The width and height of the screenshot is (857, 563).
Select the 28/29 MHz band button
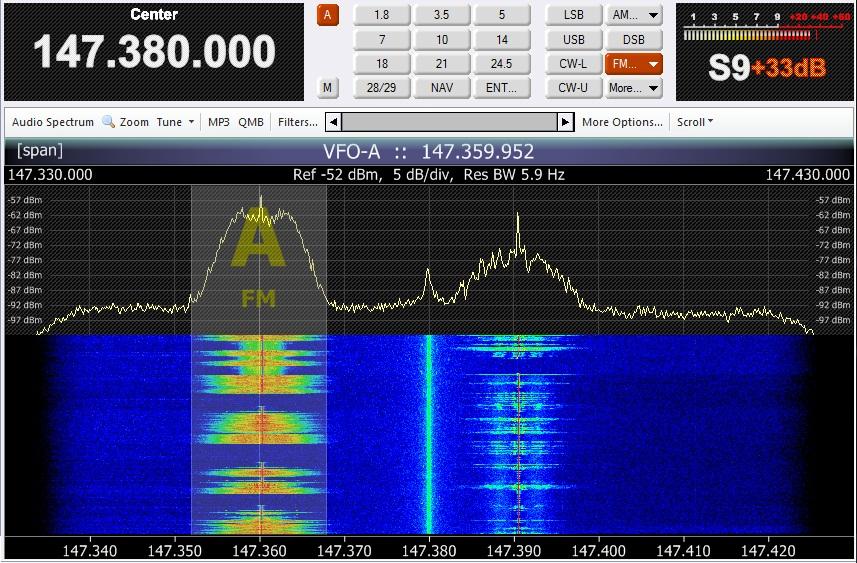coord(382,87)
